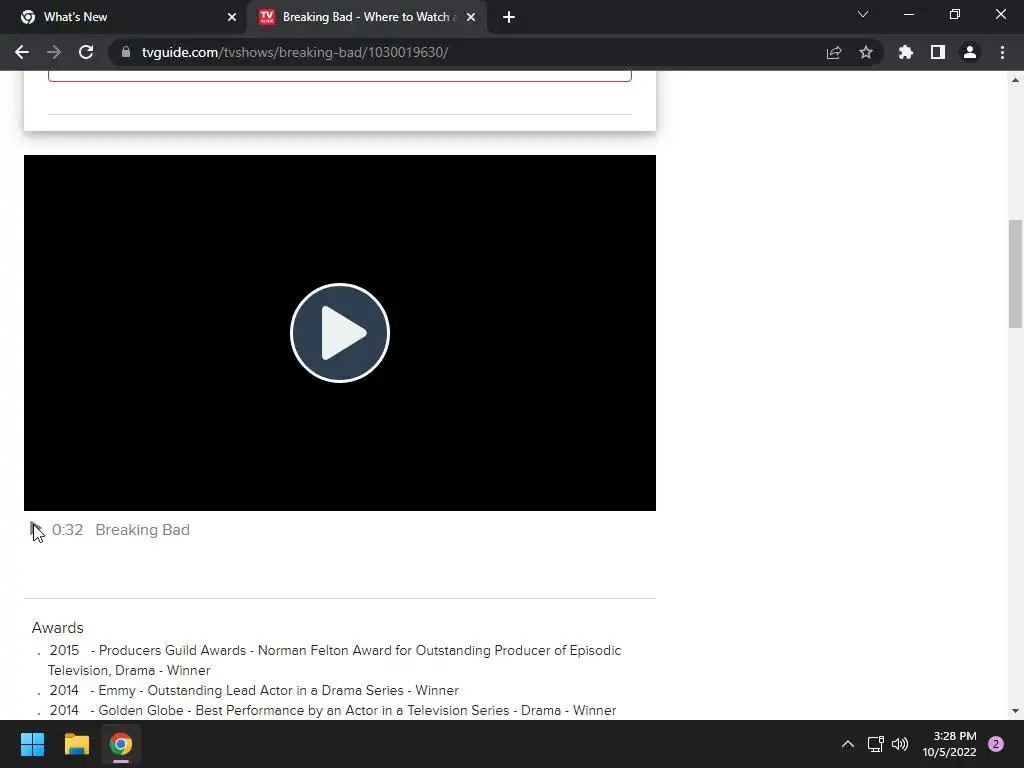Click the 2014 Golden Globe Best Performance entry
This screenshot has height=768, width=1024.
tap(332, 710)
